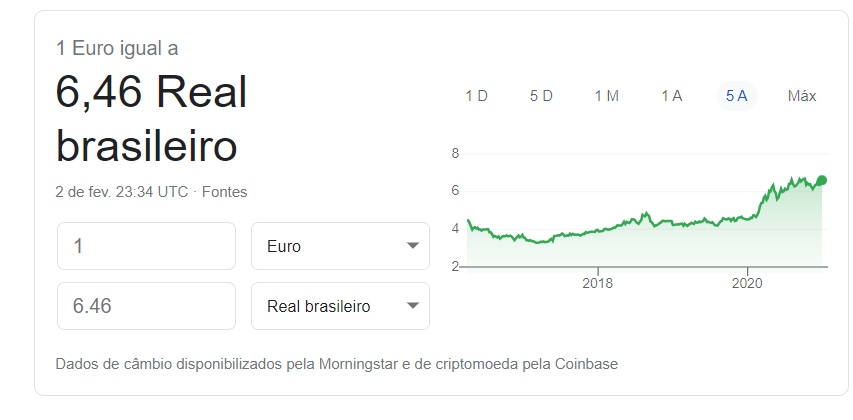Click the Real brasileiro dropdown arrow icon
This screenshot has height=420, width=853.
(413, 306)
